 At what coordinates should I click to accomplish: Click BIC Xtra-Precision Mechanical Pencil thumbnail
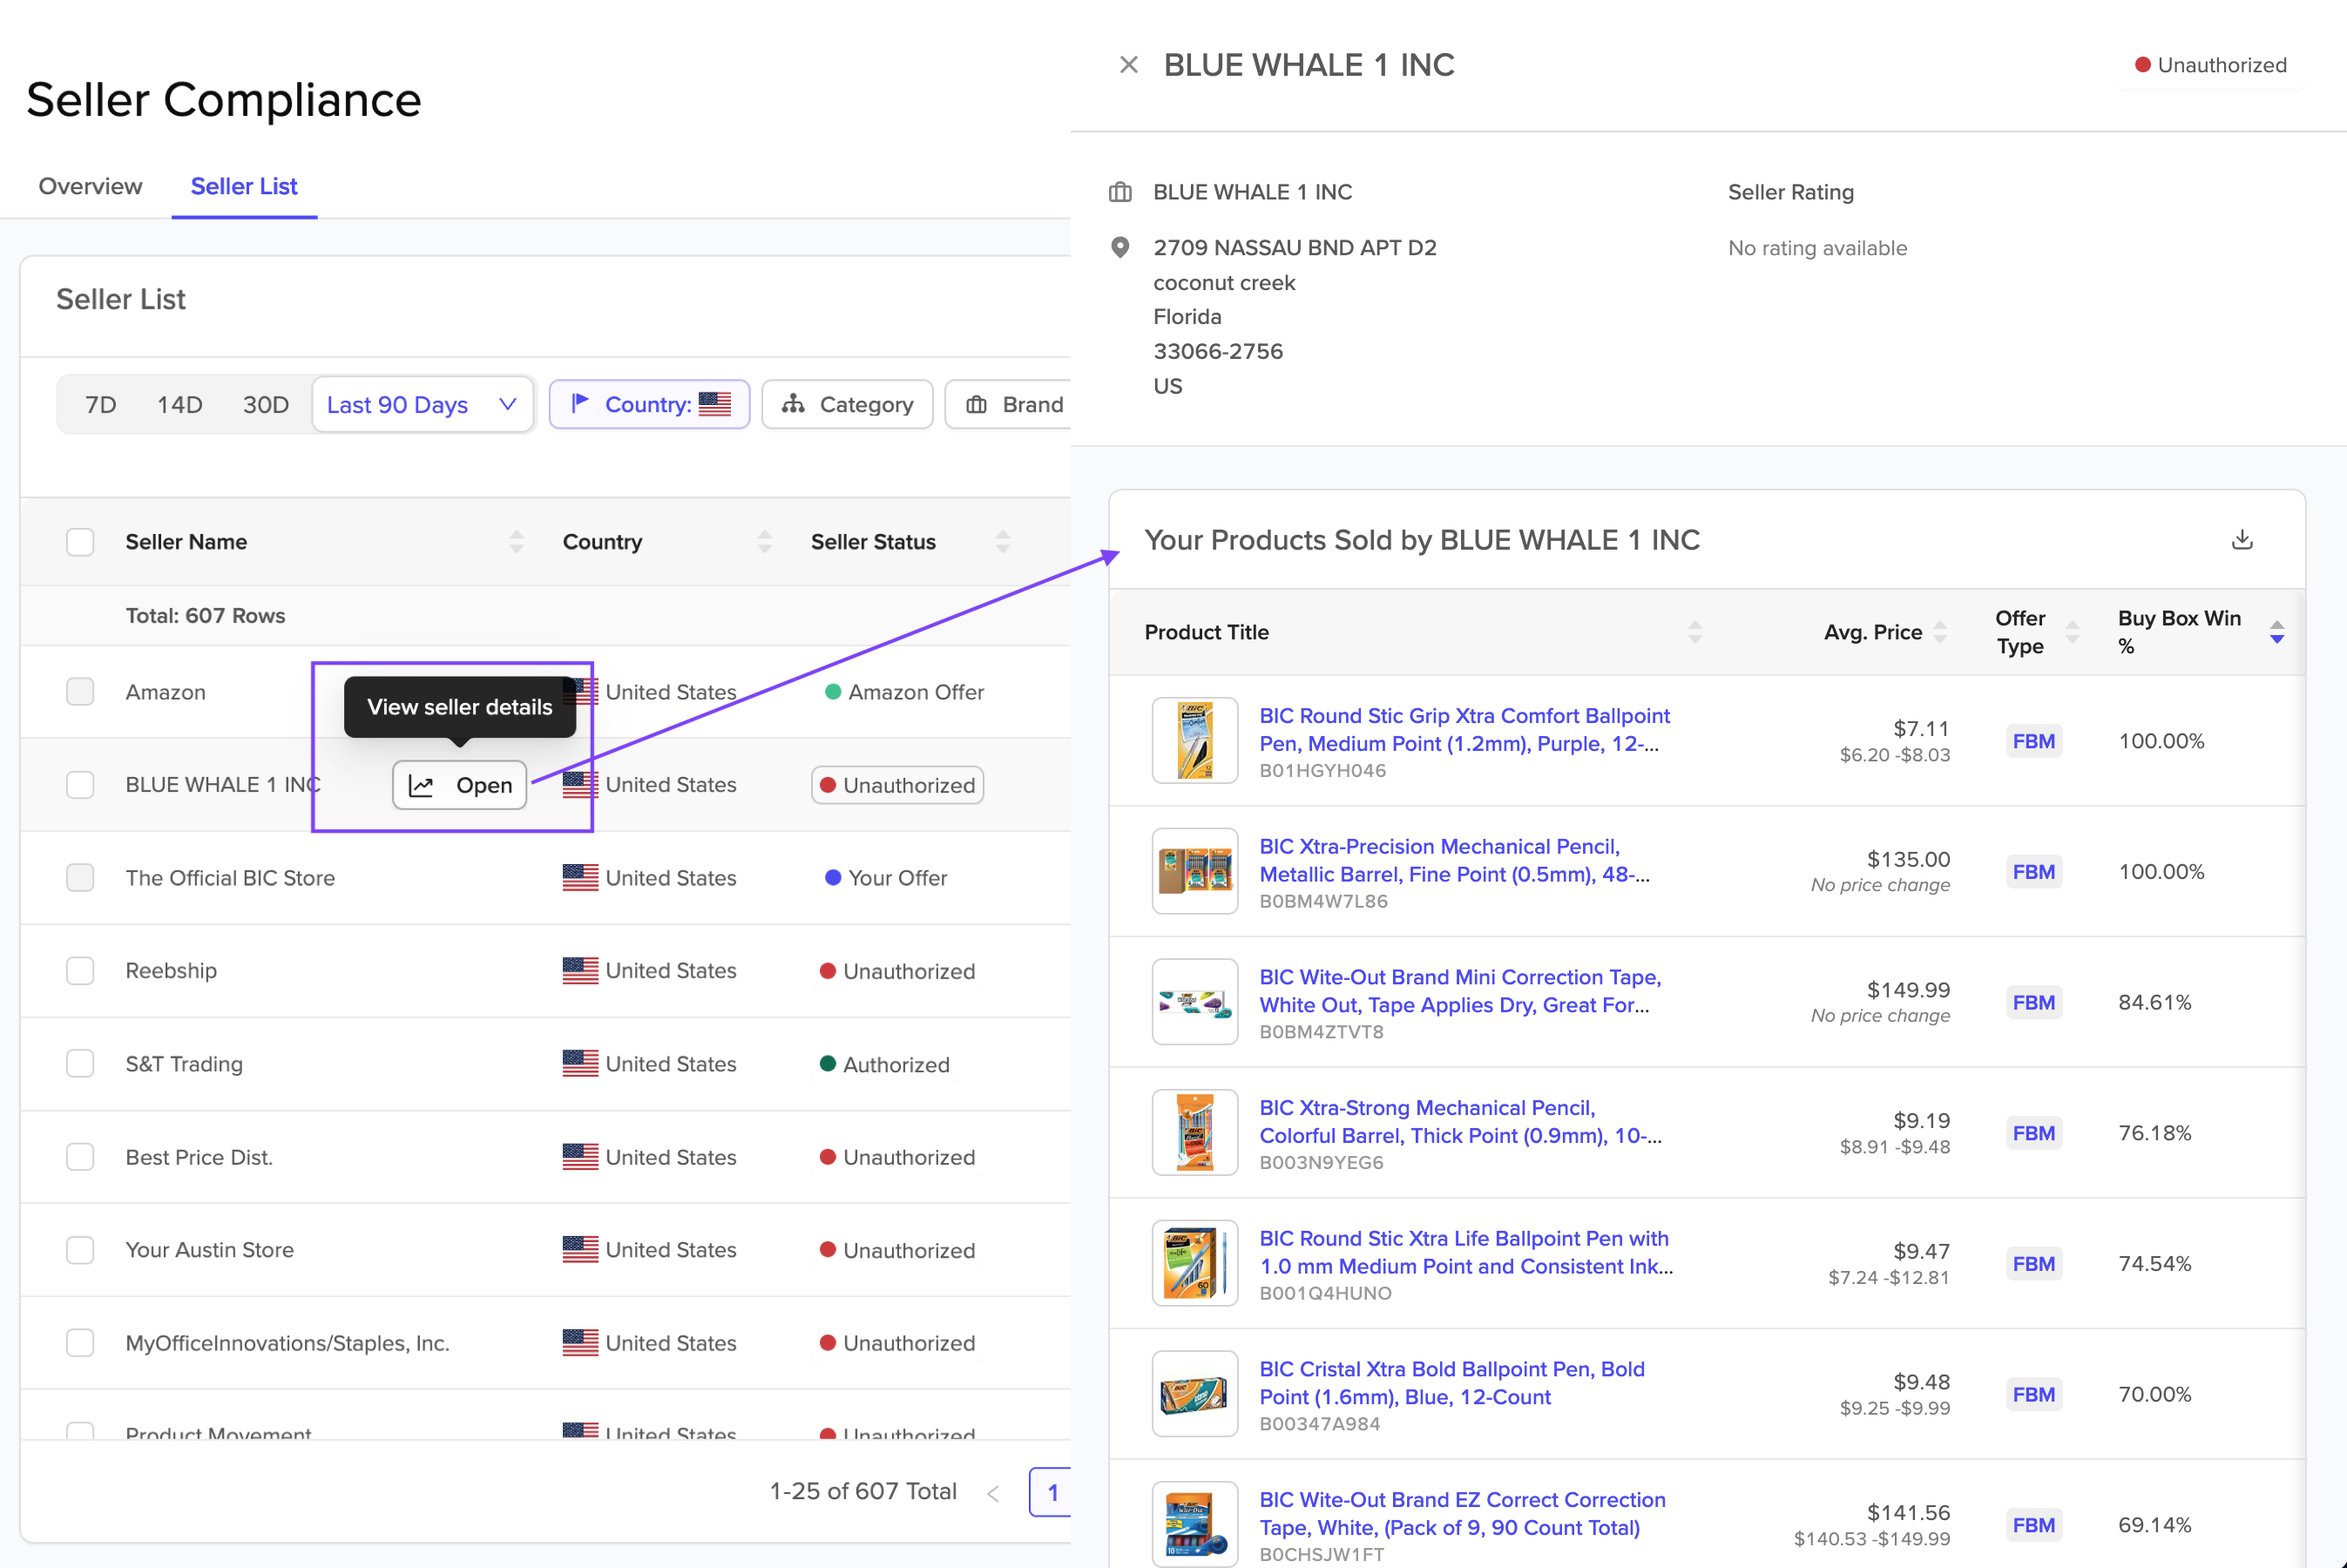pyautogui.click(x=1195, y=871)
